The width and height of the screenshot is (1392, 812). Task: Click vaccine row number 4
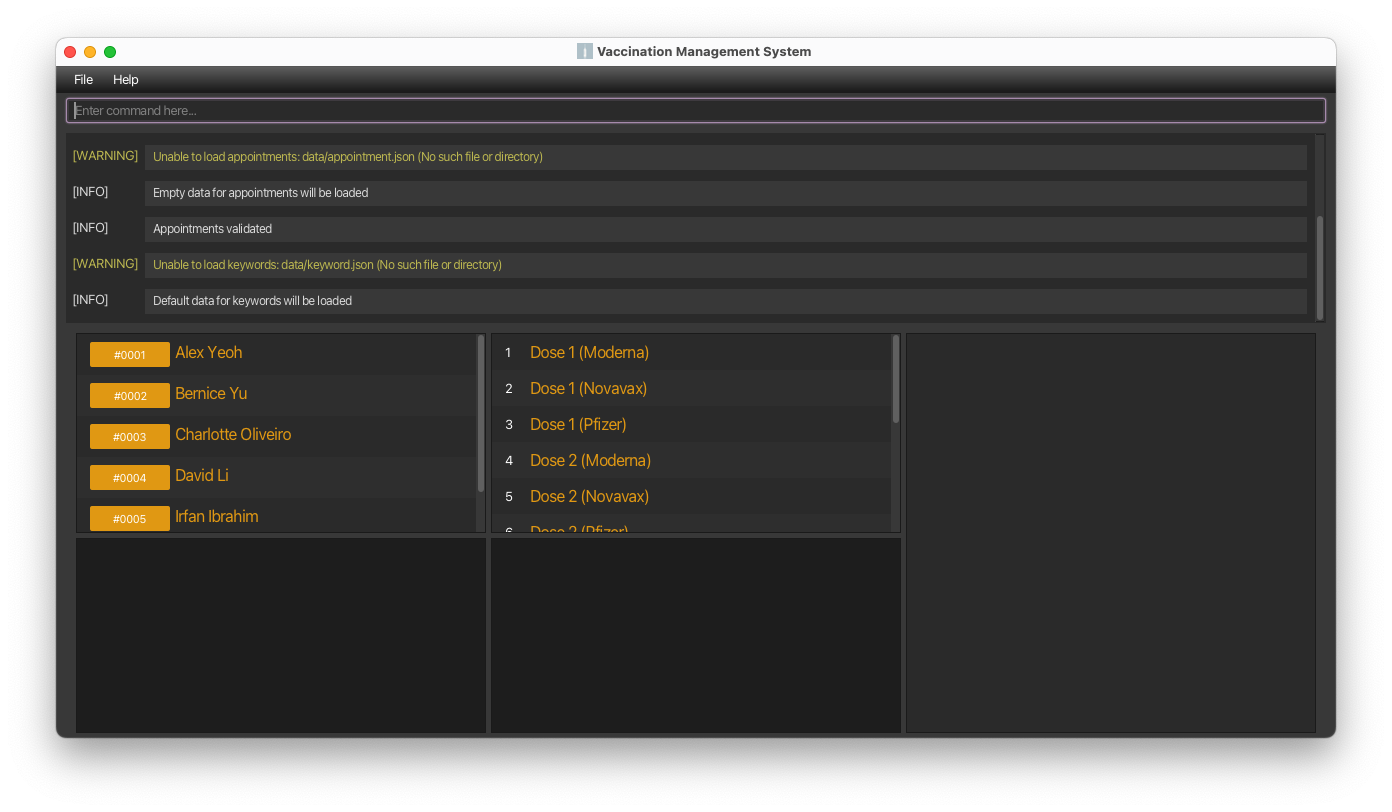click(x=508, y=460)
